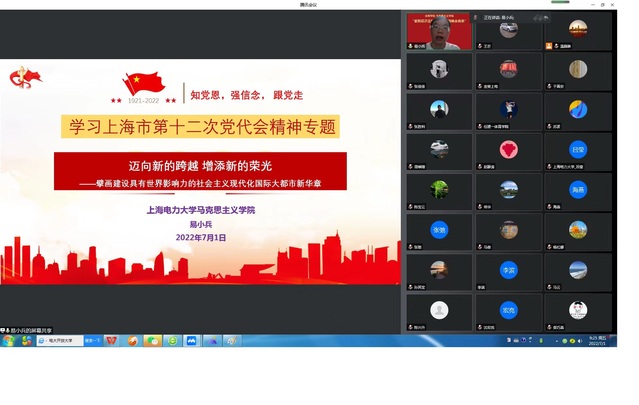Select the participant with blue-yellow abstract avatar

click(x=578, y=112)
